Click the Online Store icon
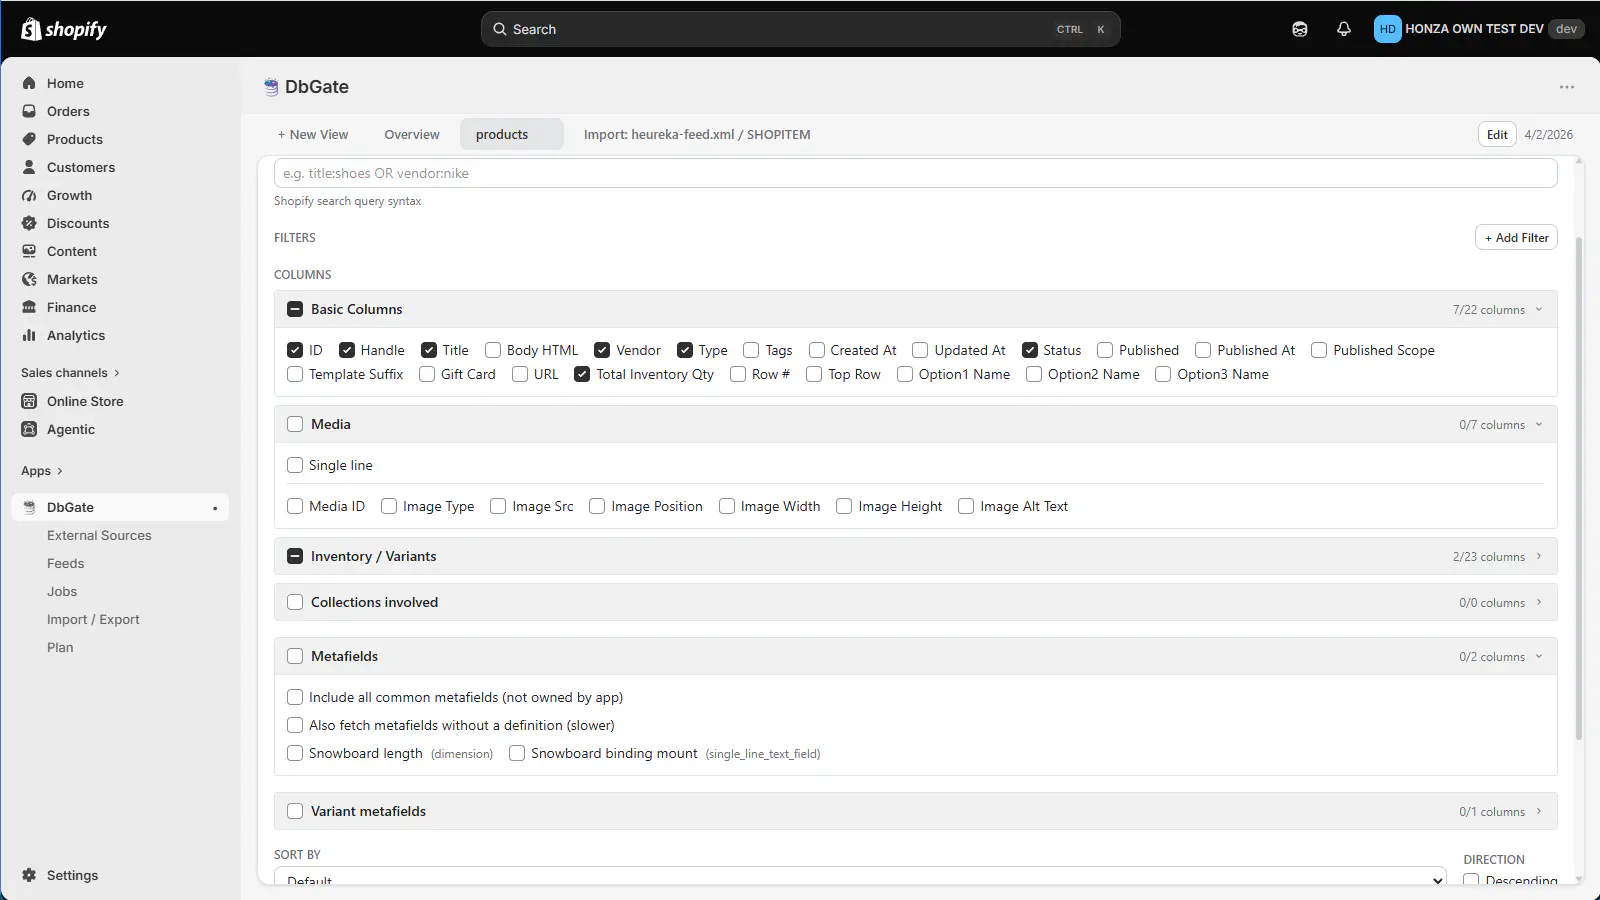This screenshot has width=1600, height=900. click(x=29, y=401)
